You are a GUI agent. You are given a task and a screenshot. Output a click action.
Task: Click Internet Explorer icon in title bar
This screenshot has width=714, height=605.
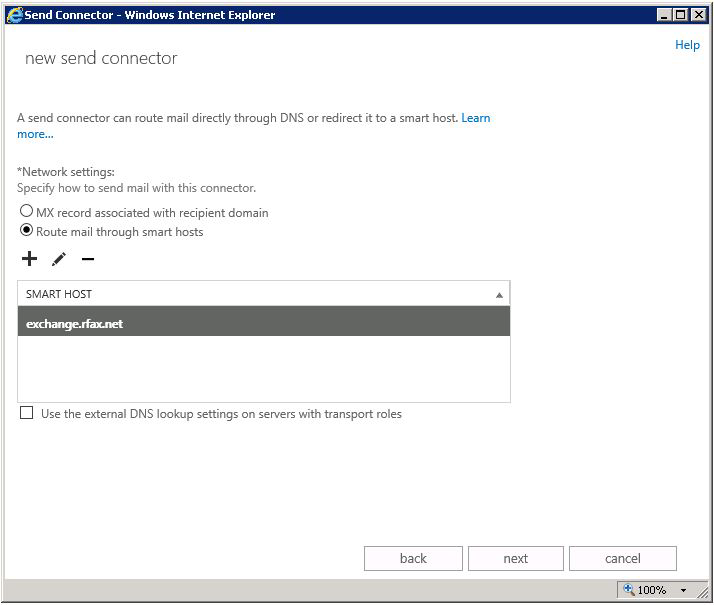(14, 15)
